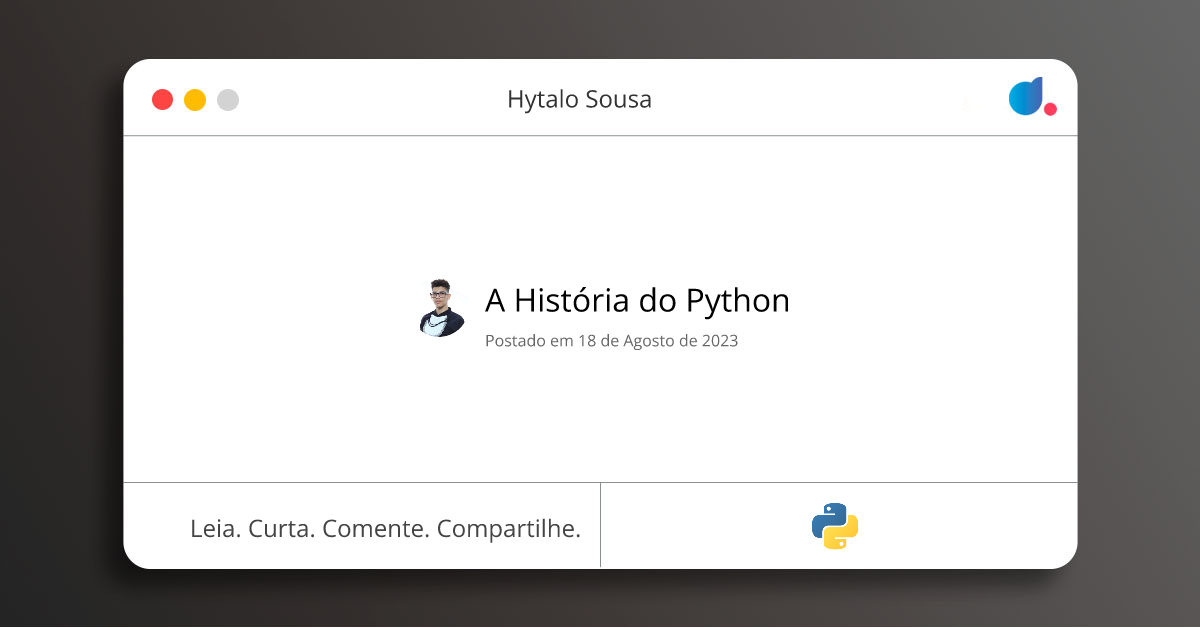Select the window title bar area

coord(600,99)
